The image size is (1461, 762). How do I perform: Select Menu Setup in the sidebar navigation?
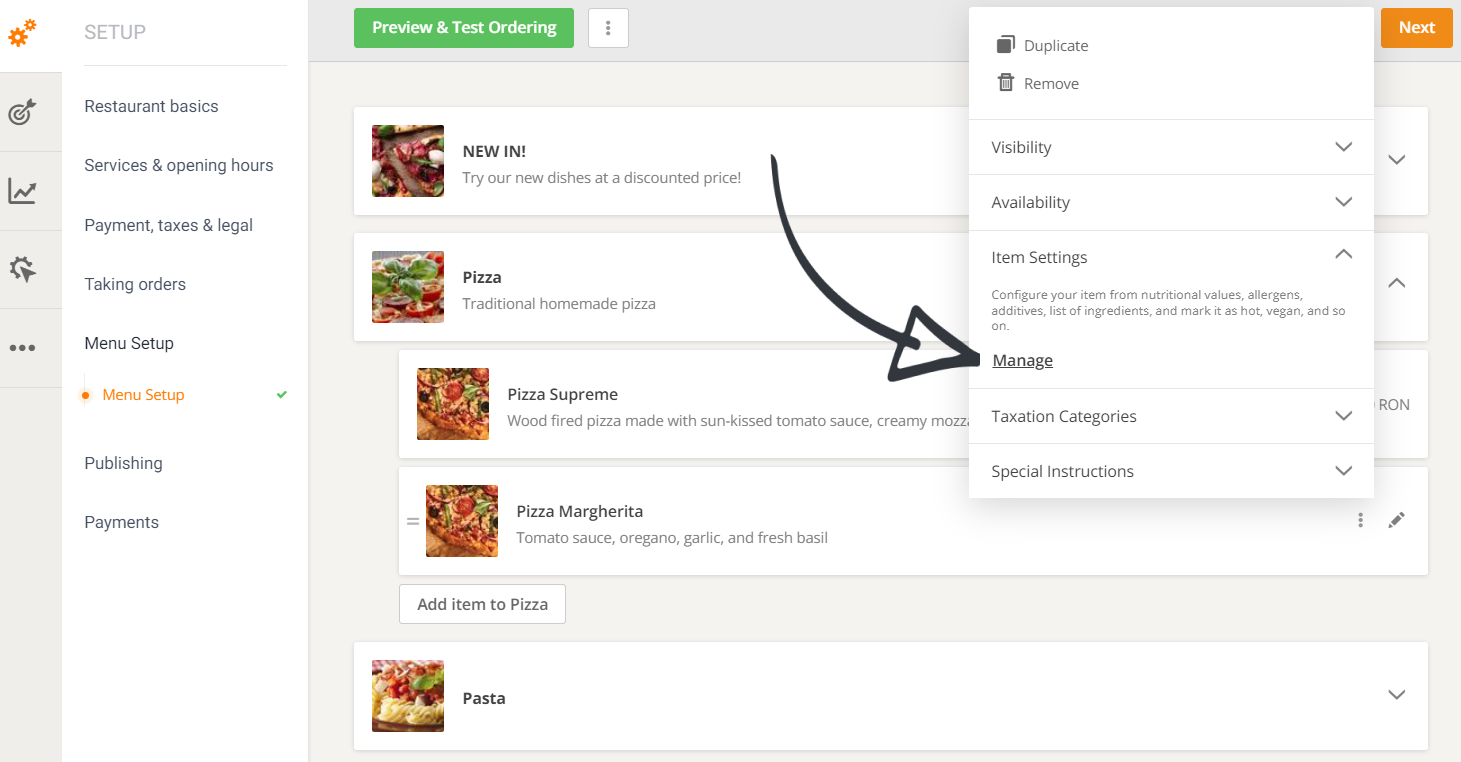pos(143,394)
